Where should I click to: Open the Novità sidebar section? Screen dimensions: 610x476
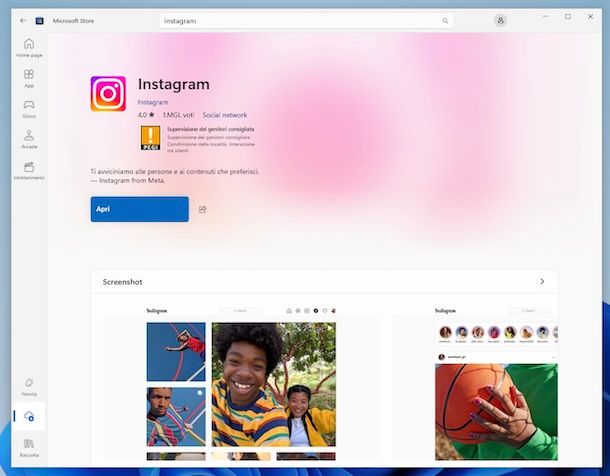29,387
